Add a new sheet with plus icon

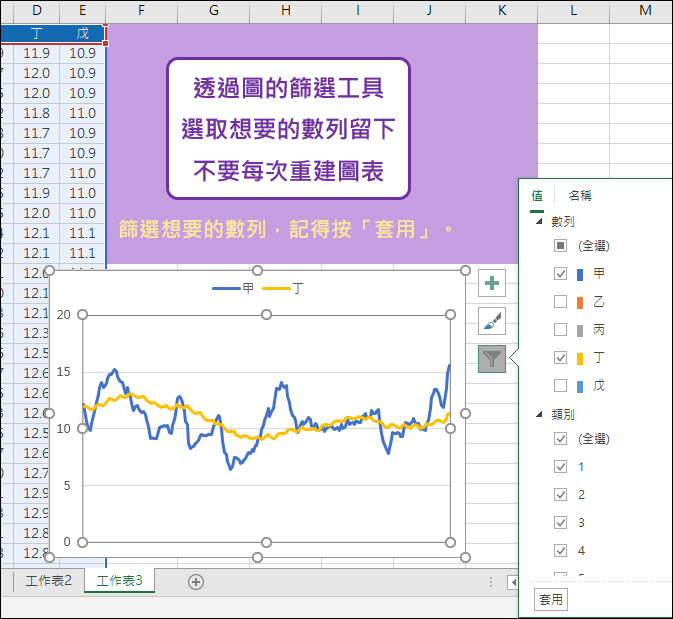click(x=196, y=582)
